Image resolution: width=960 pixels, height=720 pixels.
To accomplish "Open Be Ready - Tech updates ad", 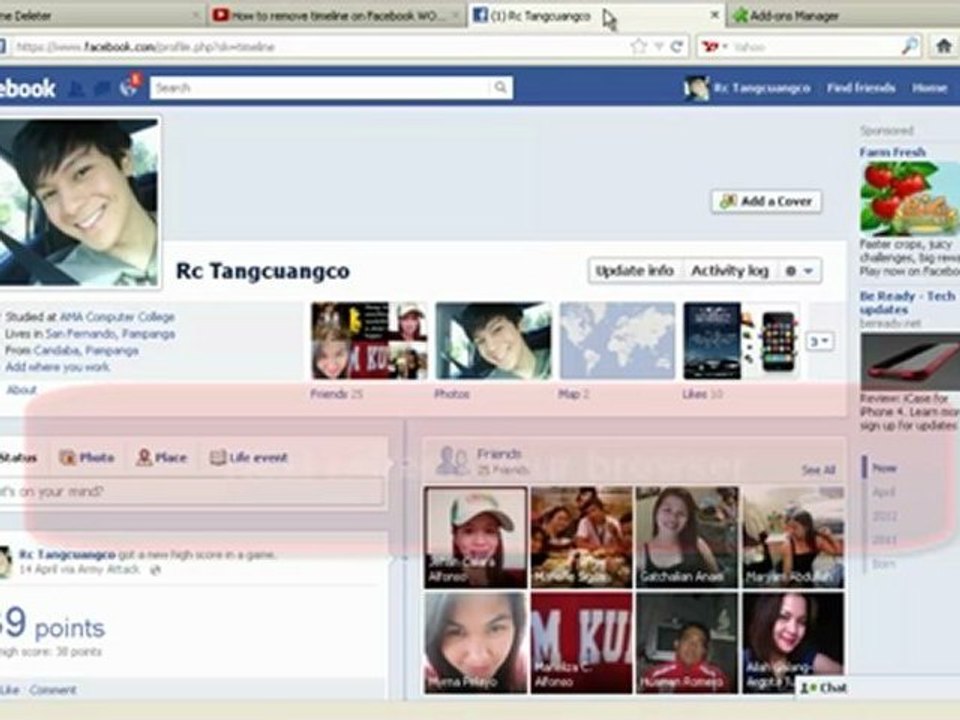I will pyautogui.click(x=907, y=302).
